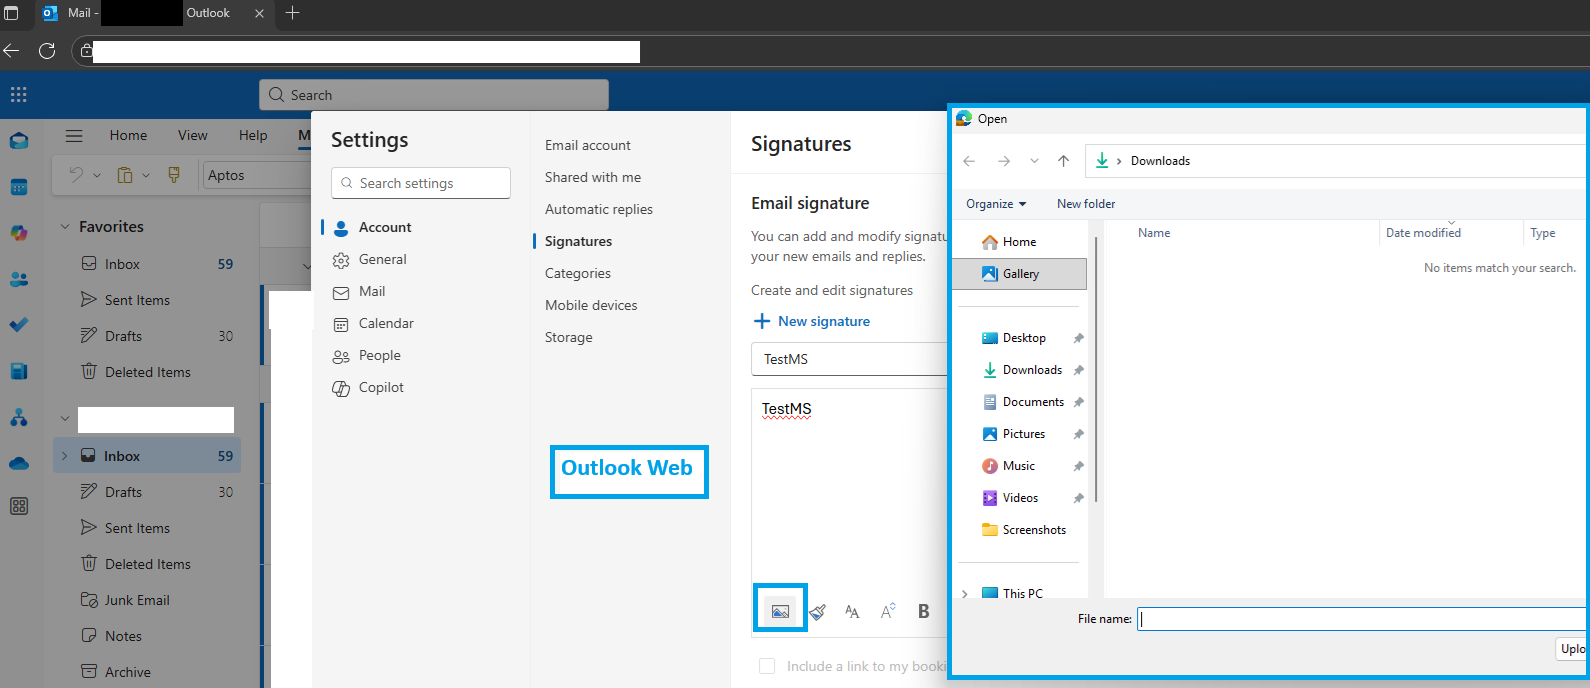This screenshot has height=688, width=1590.
Task: Open Categories settings page
Action: pyautogui.click(x=578, y=273)
